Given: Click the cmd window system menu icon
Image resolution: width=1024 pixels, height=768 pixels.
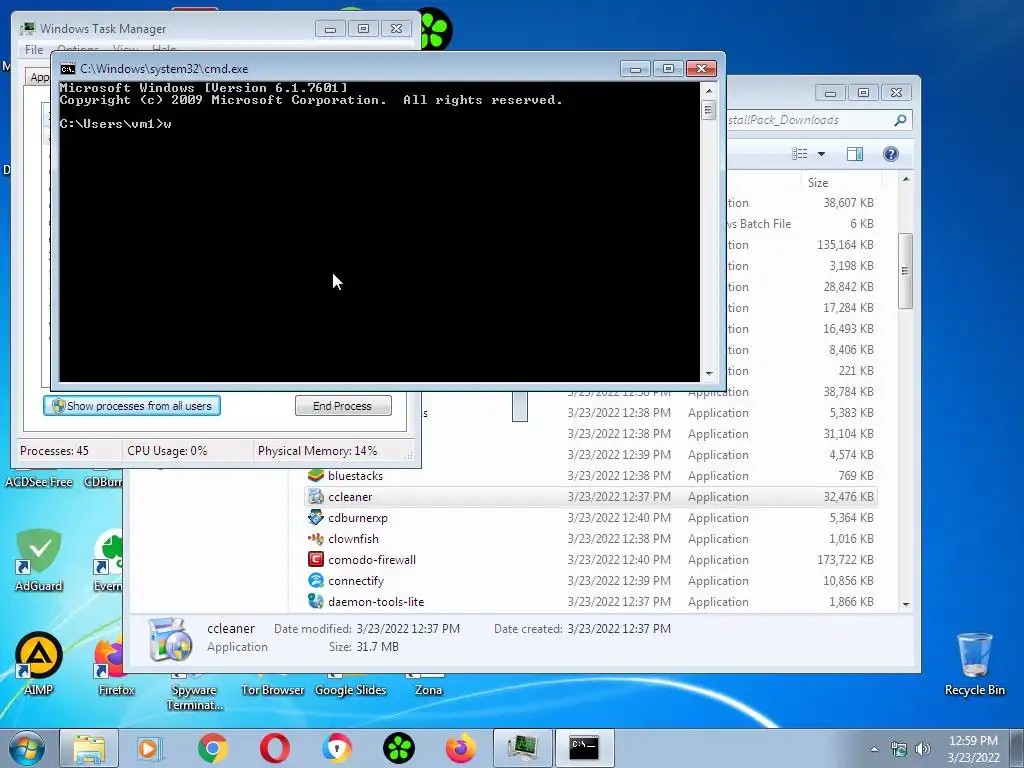Looking at the screenshot, I should [67, 69].
